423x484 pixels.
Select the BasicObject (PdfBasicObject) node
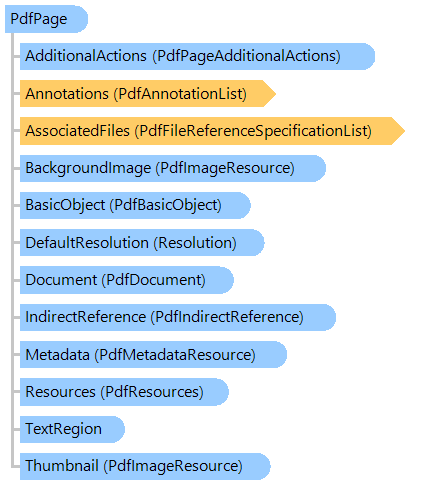[x=135, y=205]
